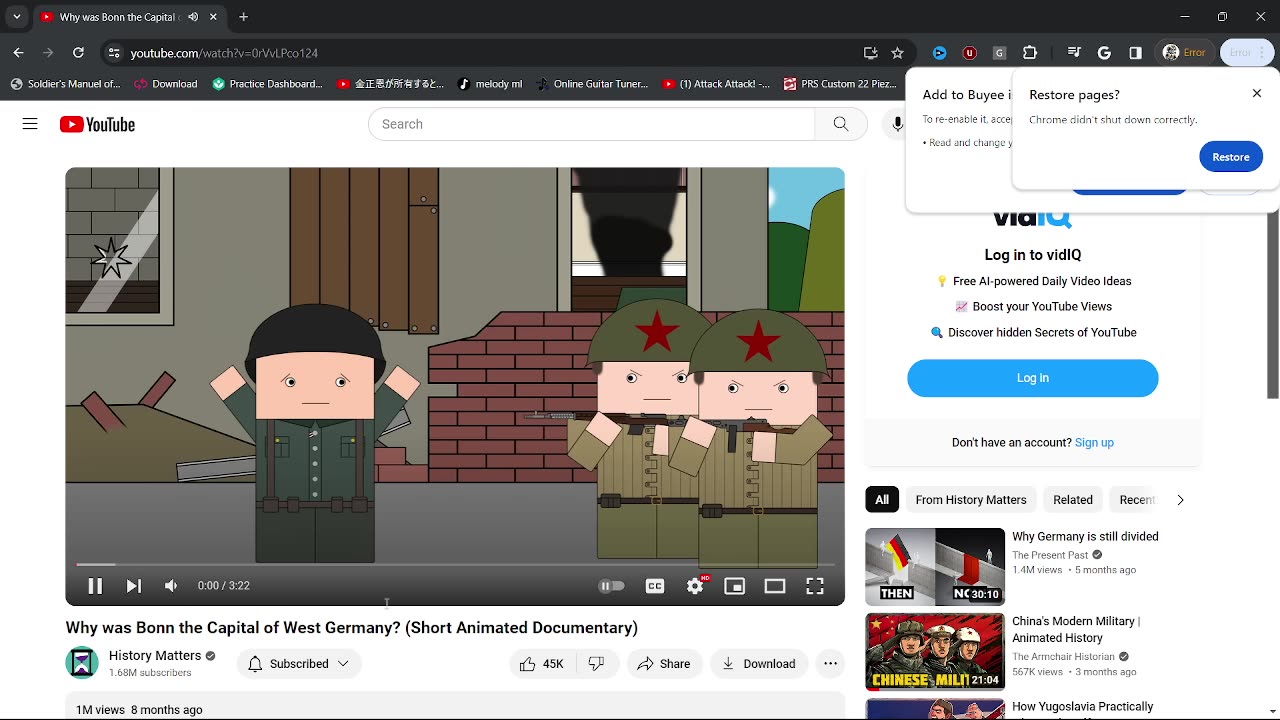The width and height of the screenshot is (1280, 720).
Task: Dislike the video
Action: [597, 664]
